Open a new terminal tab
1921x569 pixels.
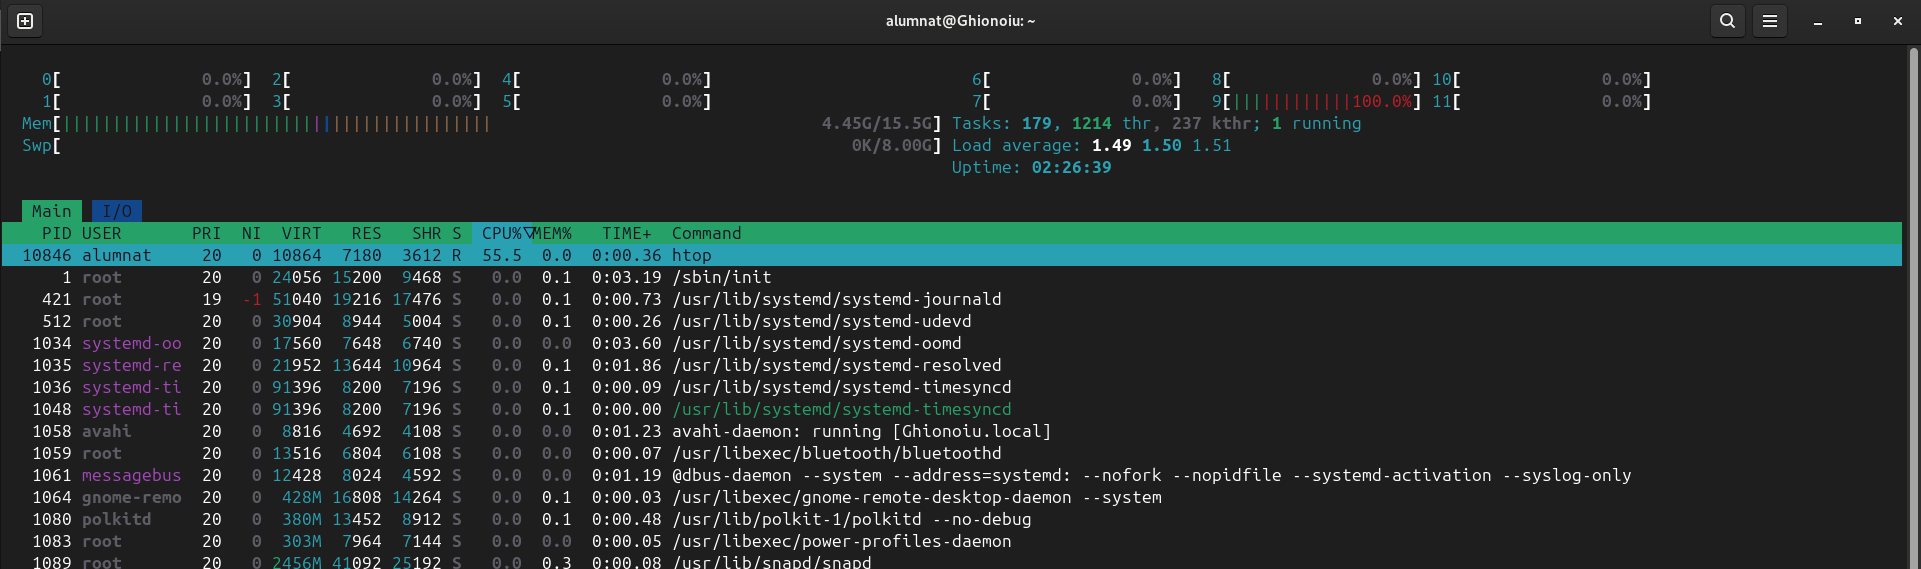(25, 21)
